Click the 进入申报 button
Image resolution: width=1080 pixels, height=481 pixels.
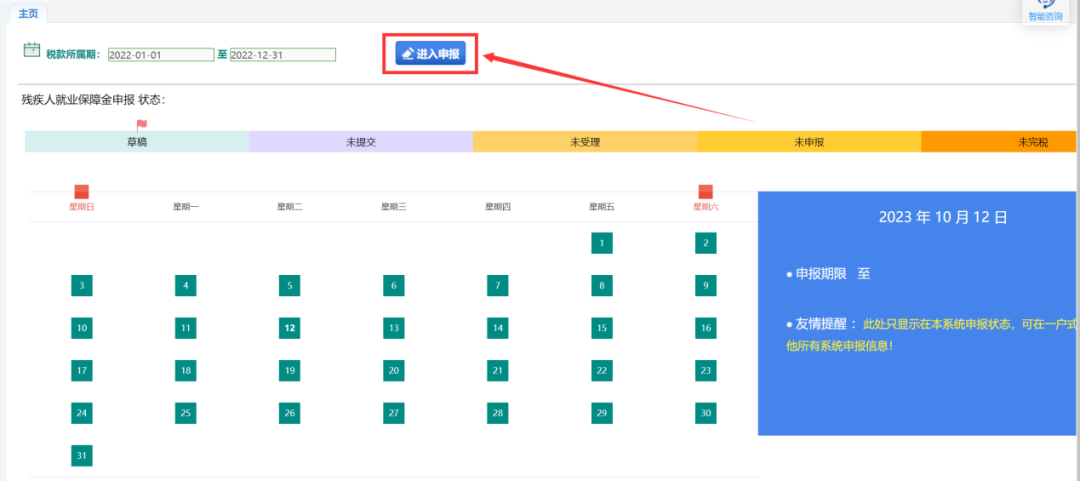tap(430, 54)
